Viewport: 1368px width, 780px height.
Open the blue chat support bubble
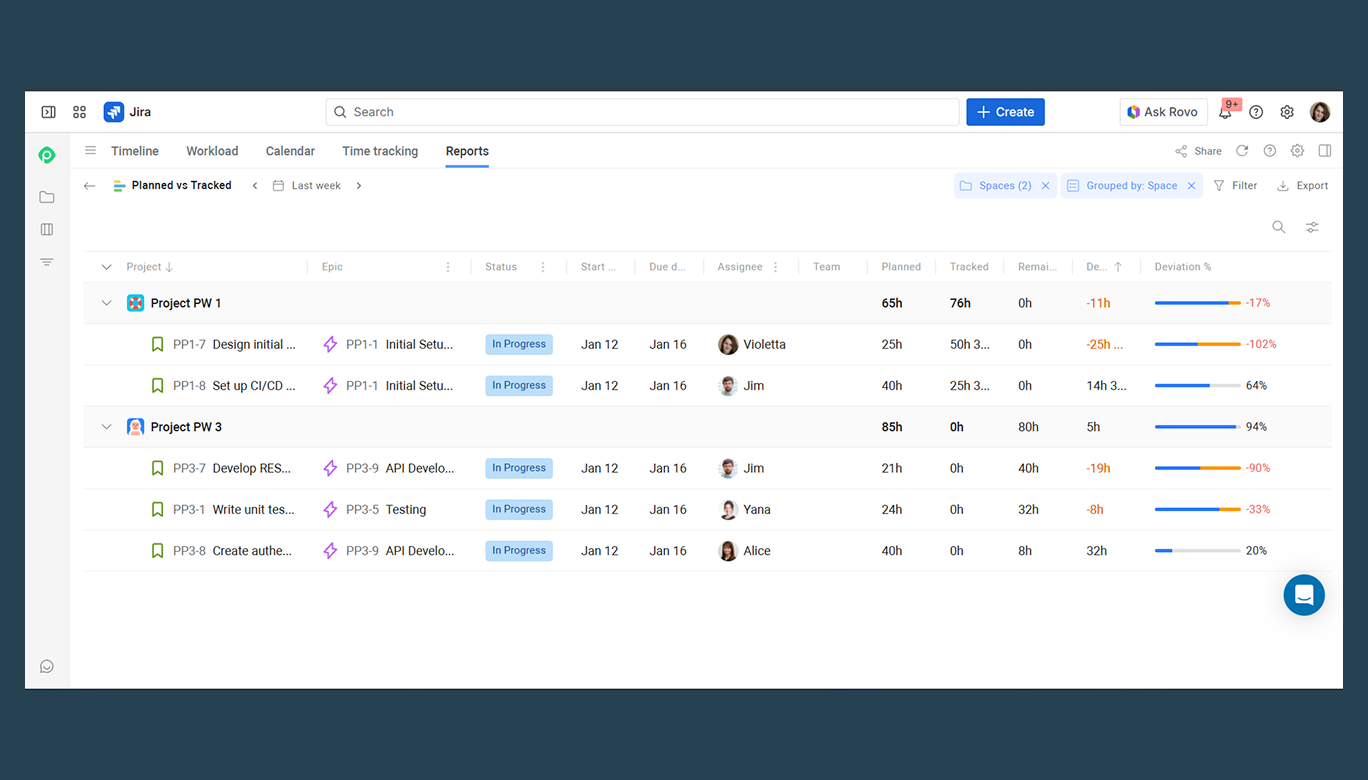point(1304,595)
